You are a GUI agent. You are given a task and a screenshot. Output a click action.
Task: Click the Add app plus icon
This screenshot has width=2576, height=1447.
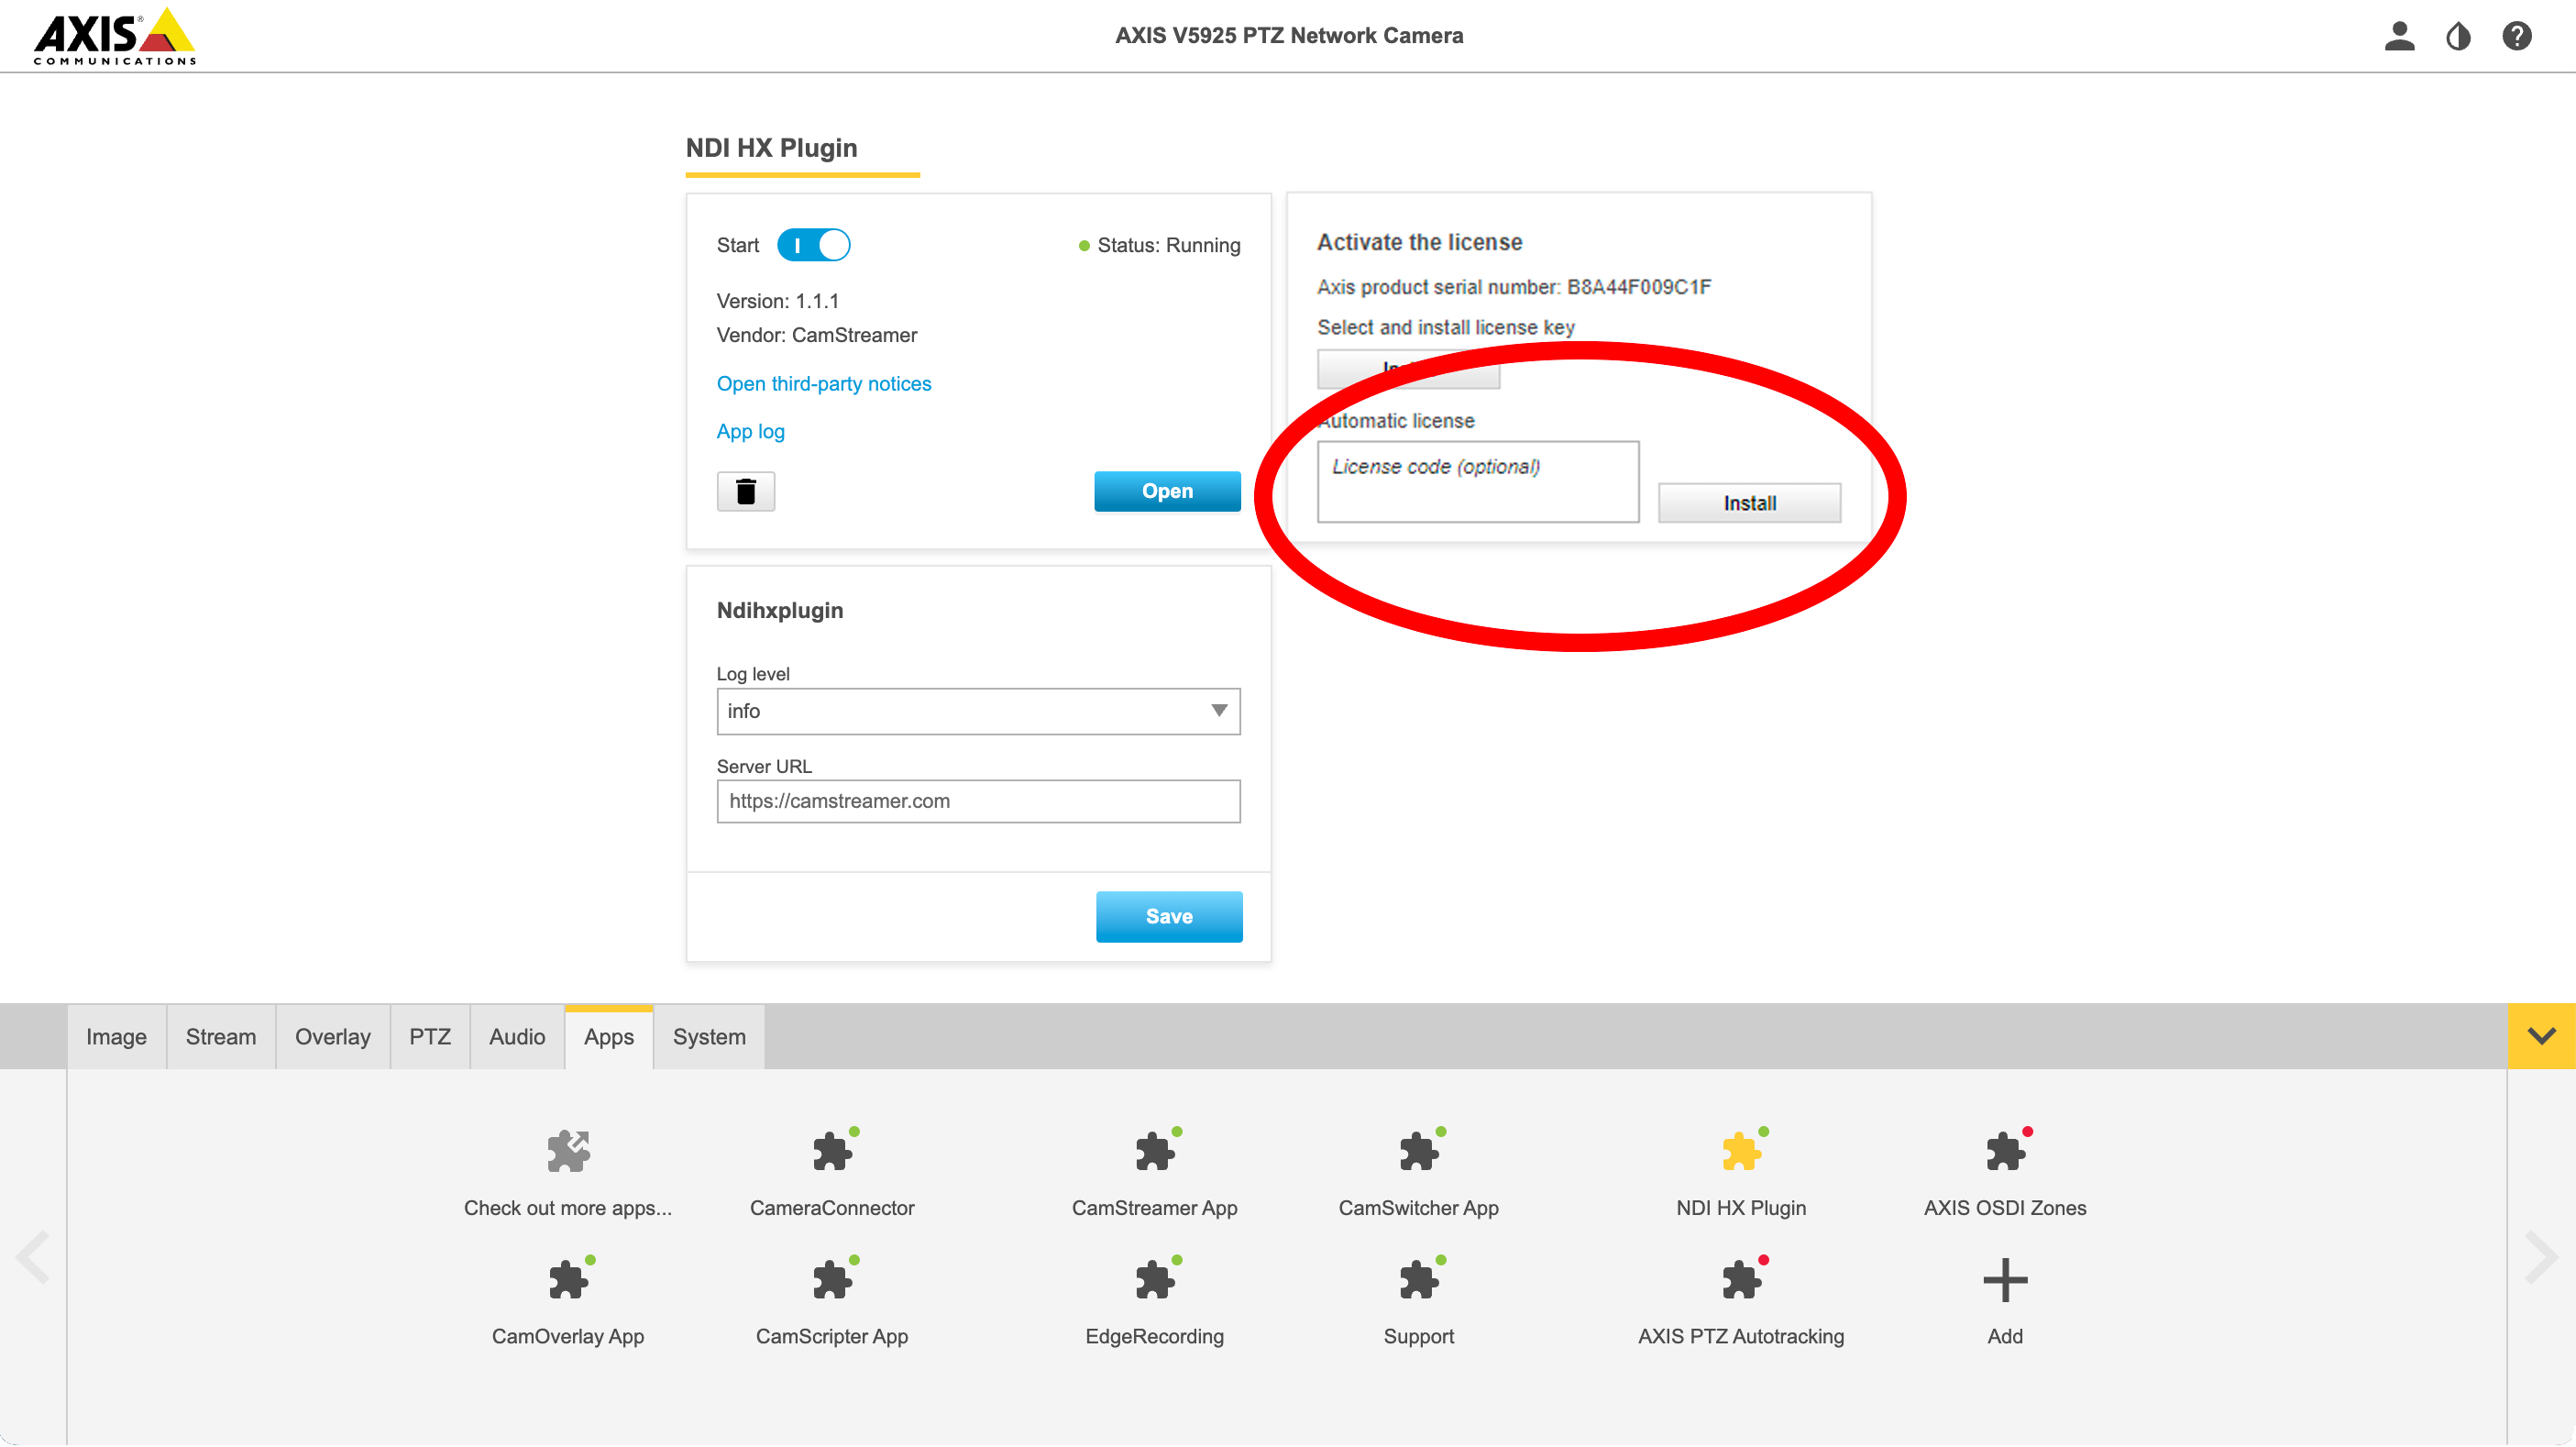(2004, 1281)
